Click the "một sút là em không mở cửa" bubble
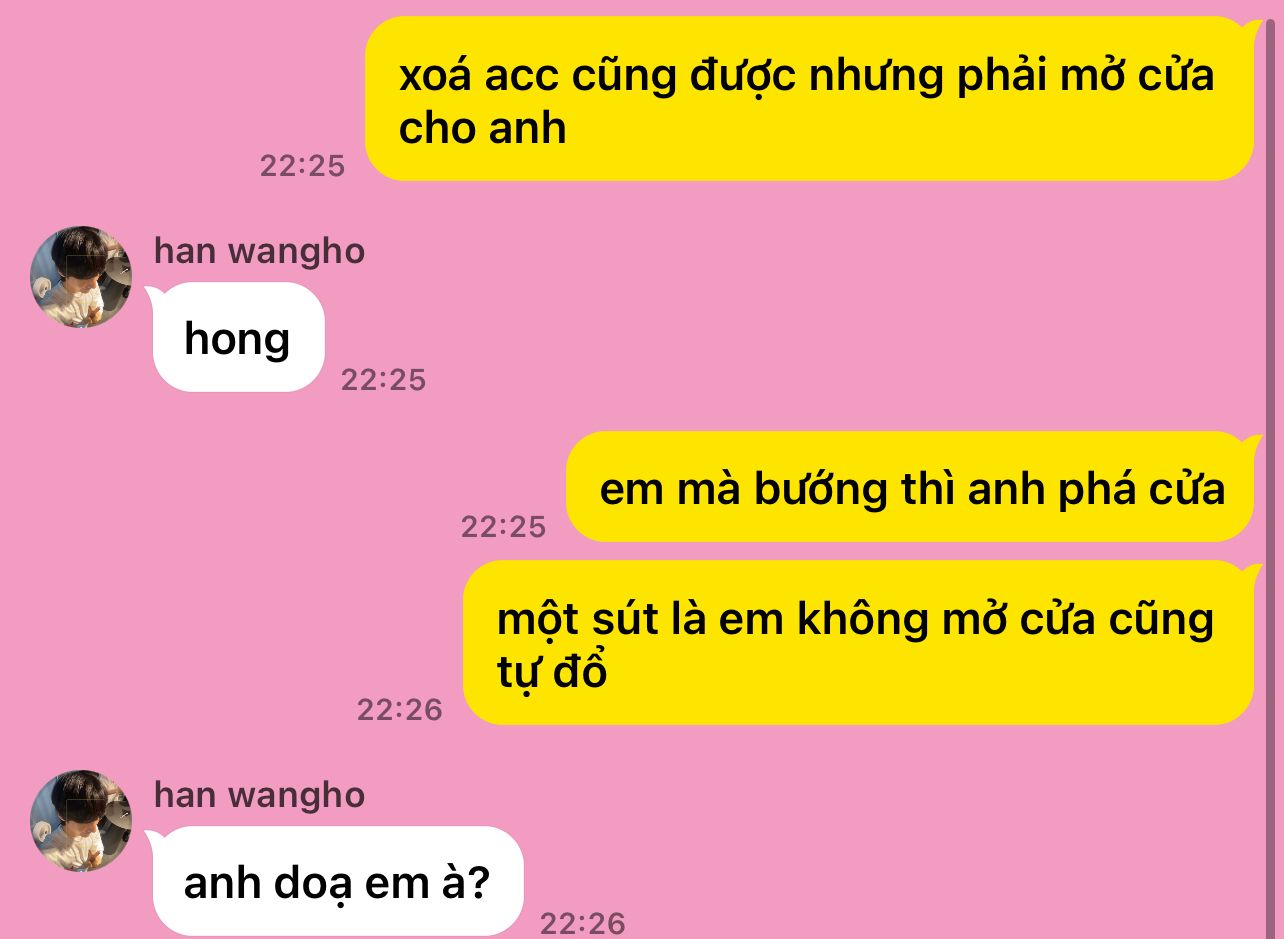Image resolution: width=1284 pixels, height=939 pixels. (858, 643)
